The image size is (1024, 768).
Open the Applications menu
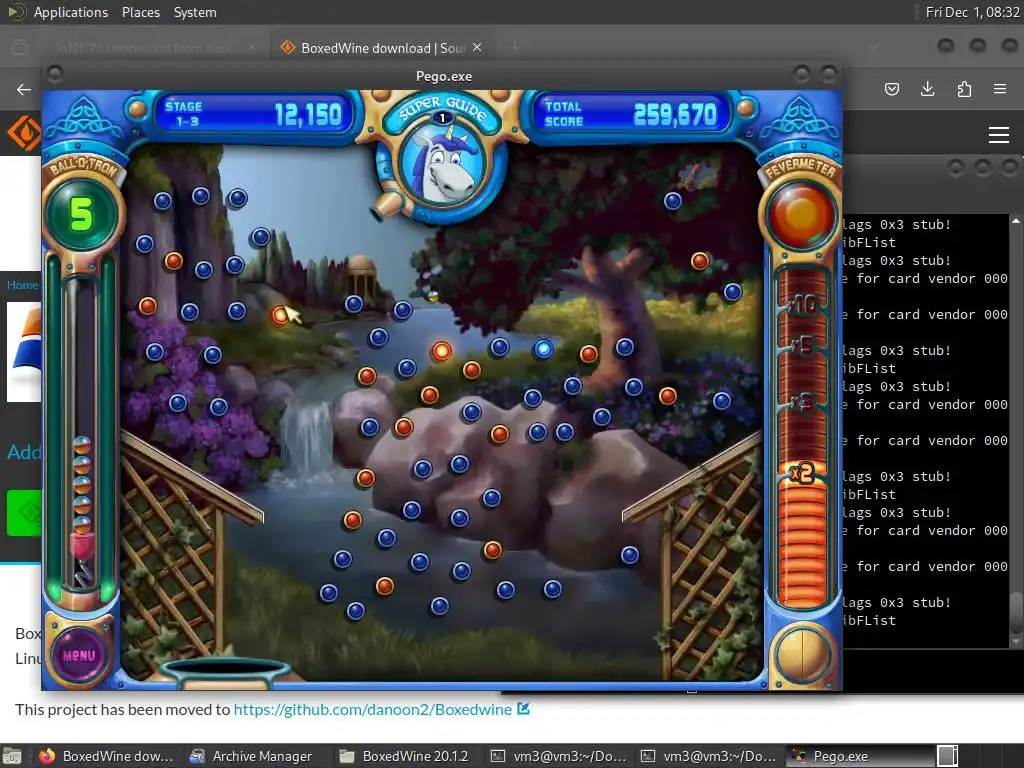coord(71,12)
